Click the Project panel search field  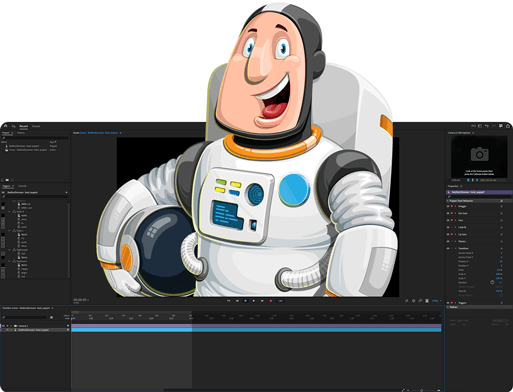35,138
